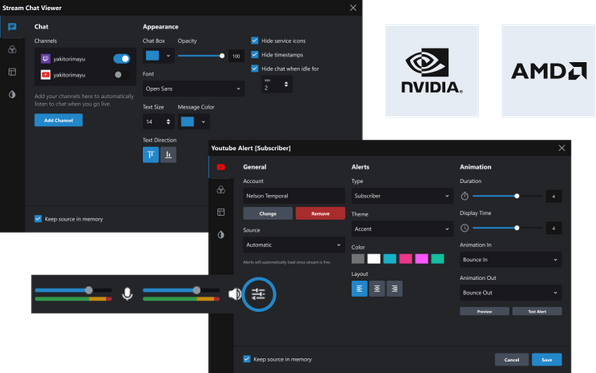The width and height of the screenshot is (596, 373).
Task: Close the Stream Chat Viewer window
Action: [x=353, y=8]
